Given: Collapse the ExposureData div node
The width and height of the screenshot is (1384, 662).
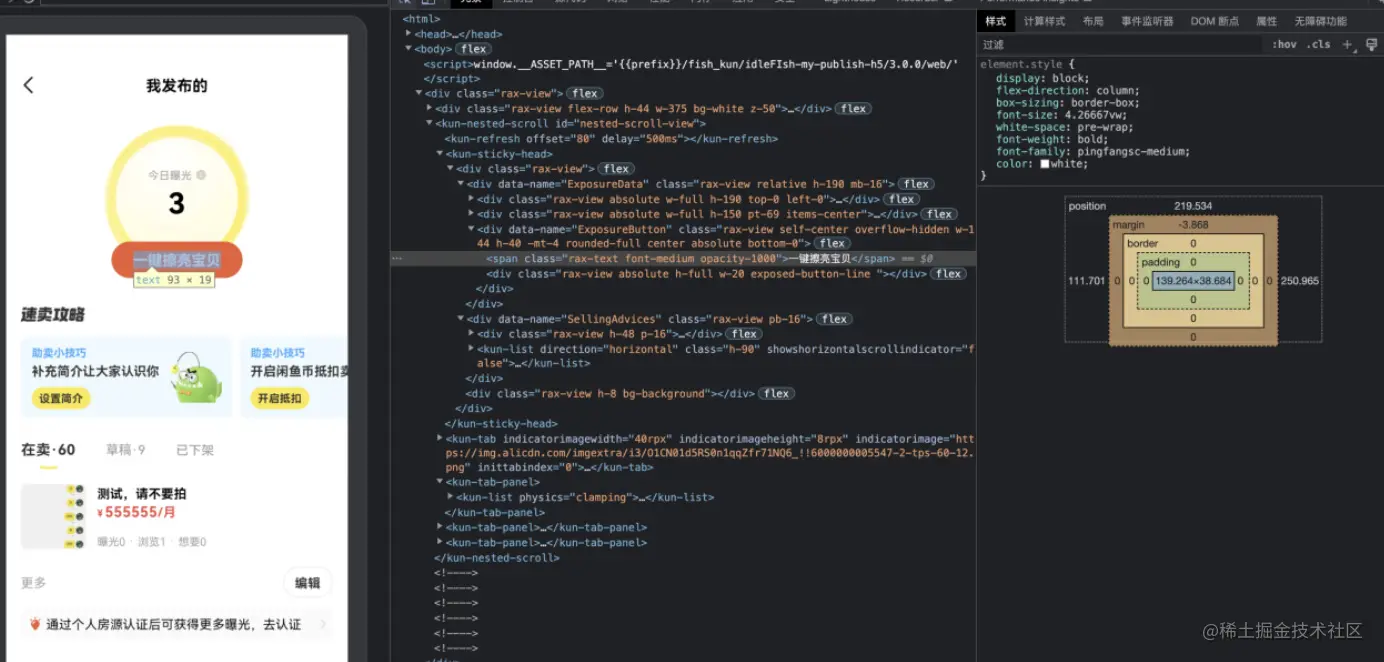Looking at the screenshot, I should pyautogui.click(x=461, y=183).
